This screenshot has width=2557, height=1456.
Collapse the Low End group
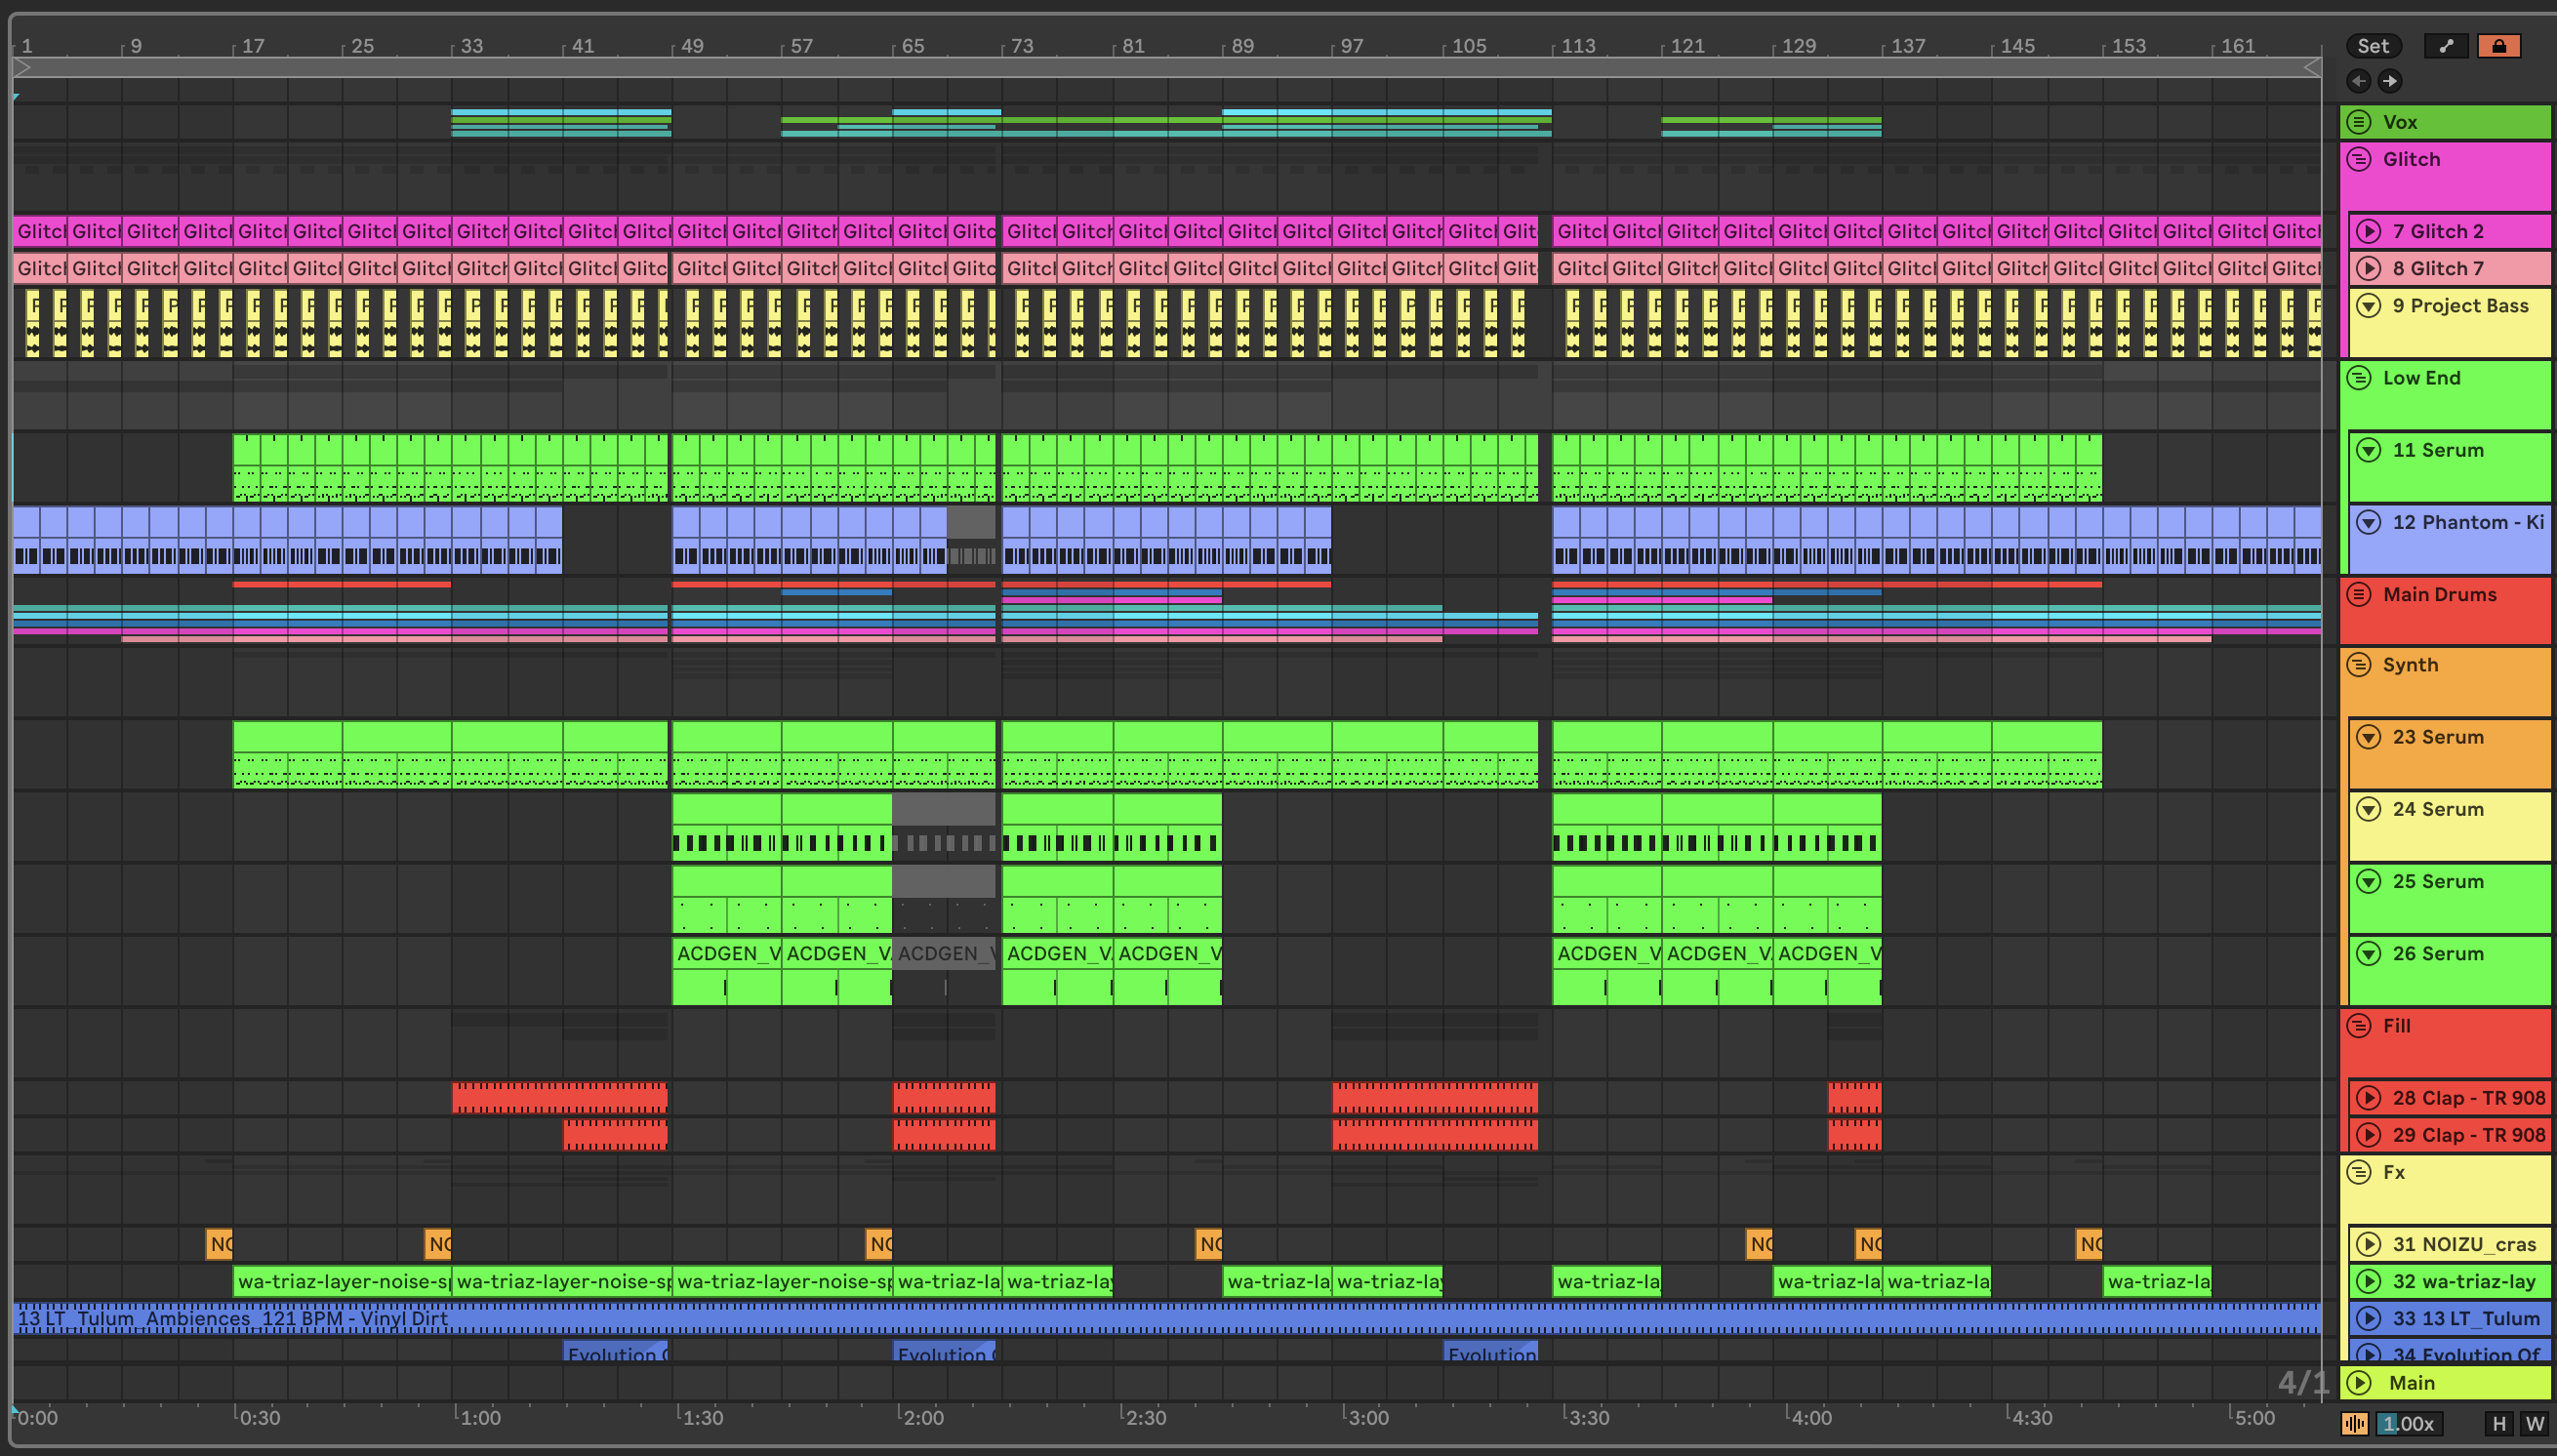2359,378
